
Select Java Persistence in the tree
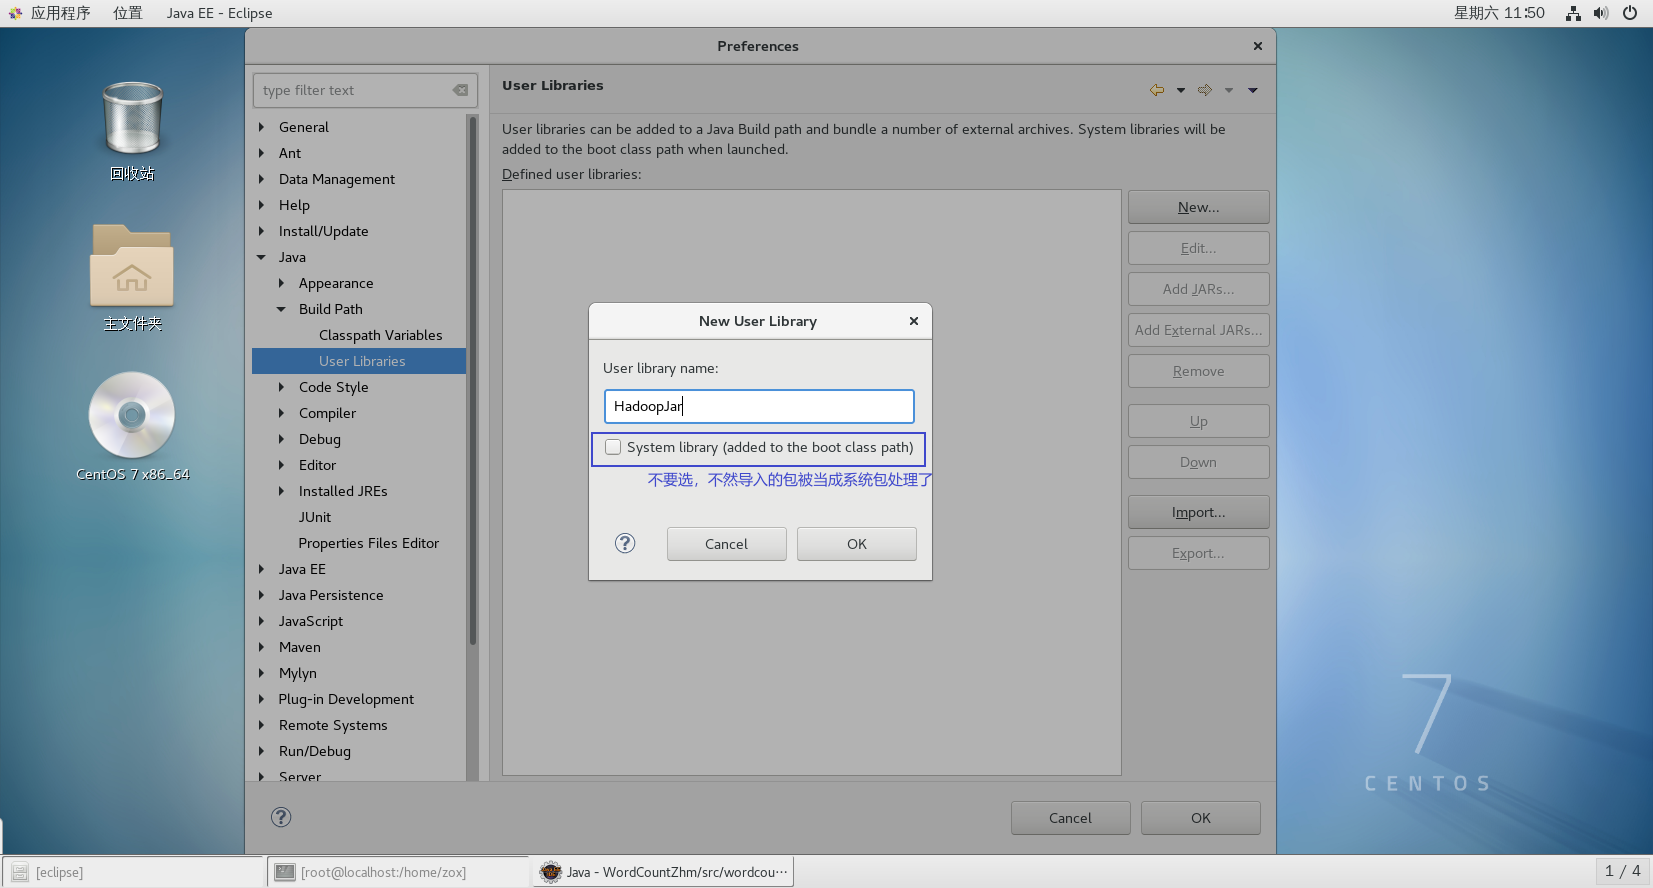click(331, 595)
